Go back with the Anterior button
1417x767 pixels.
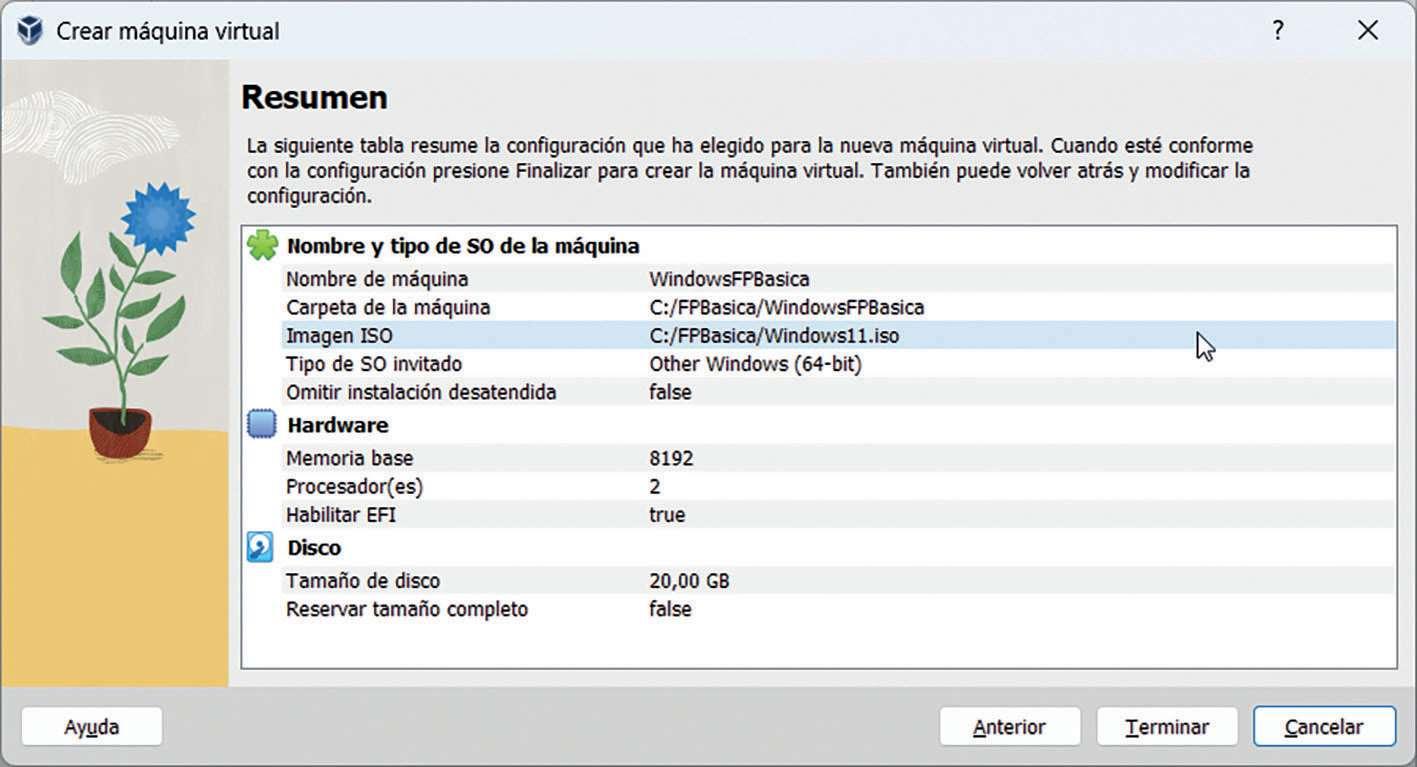click(1010, 727)
